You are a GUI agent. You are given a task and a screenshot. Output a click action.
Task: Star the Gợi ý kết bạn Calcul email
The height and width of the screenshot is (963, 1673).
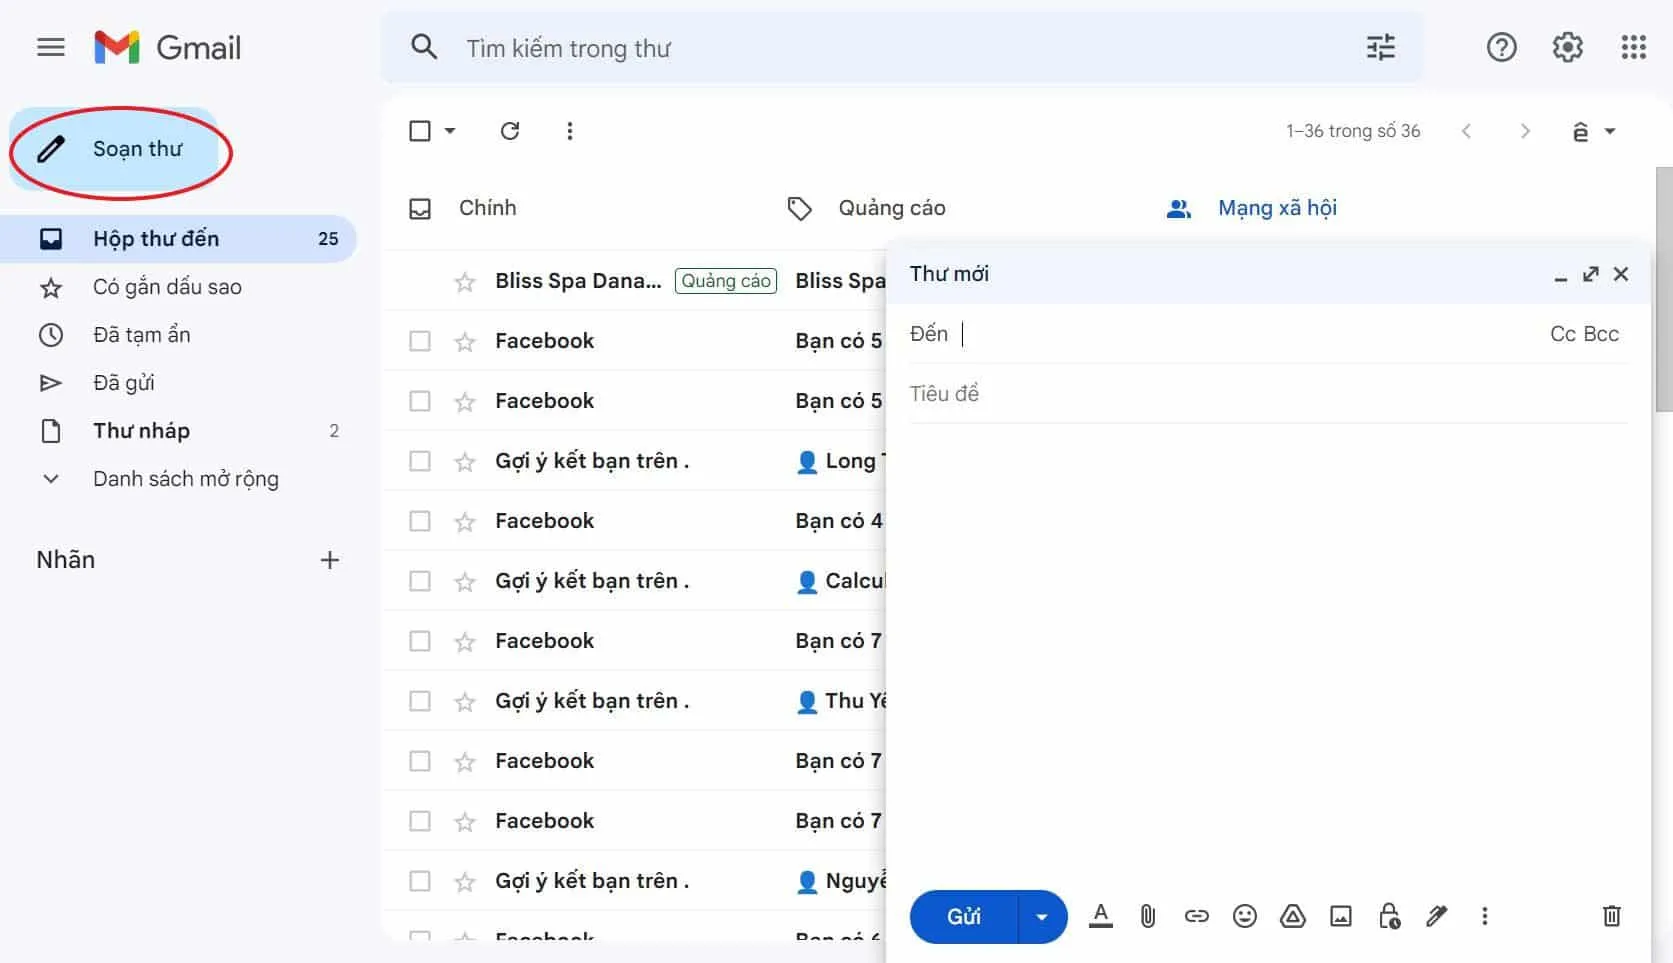[465, 582]
